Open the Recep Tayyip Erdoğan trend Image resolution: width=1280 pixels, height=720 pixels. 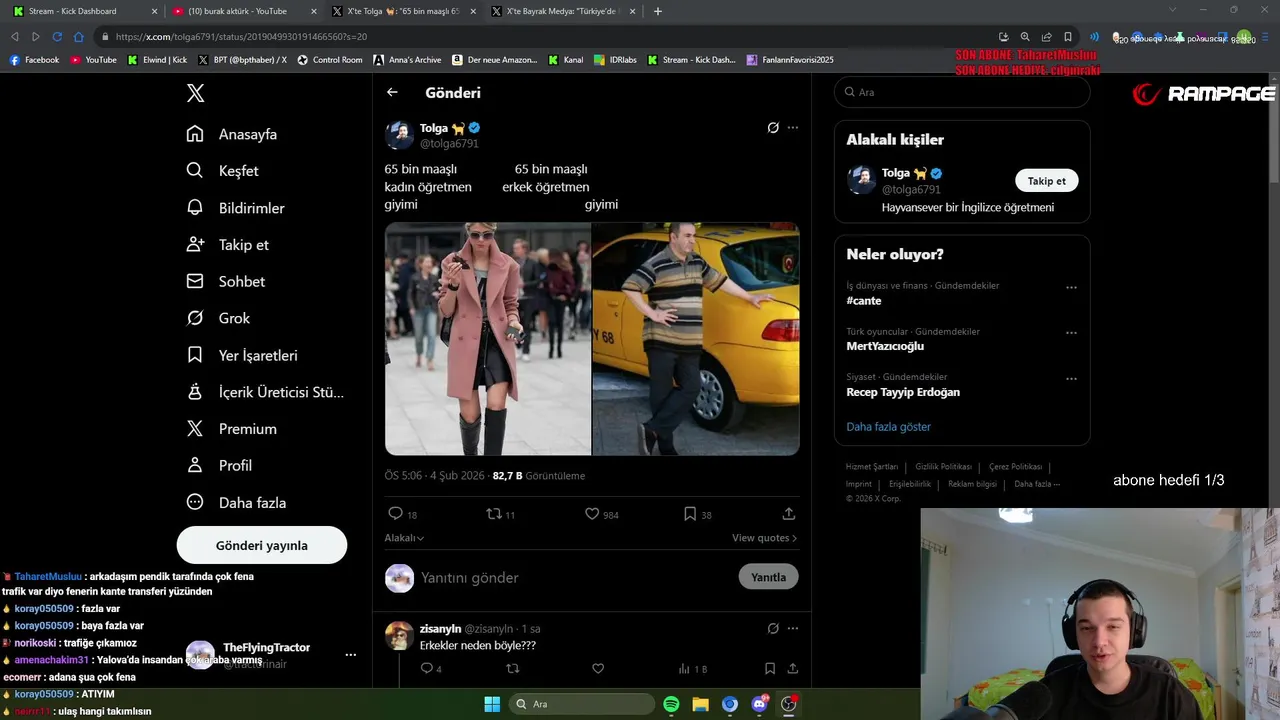click(x=903, y=392)
